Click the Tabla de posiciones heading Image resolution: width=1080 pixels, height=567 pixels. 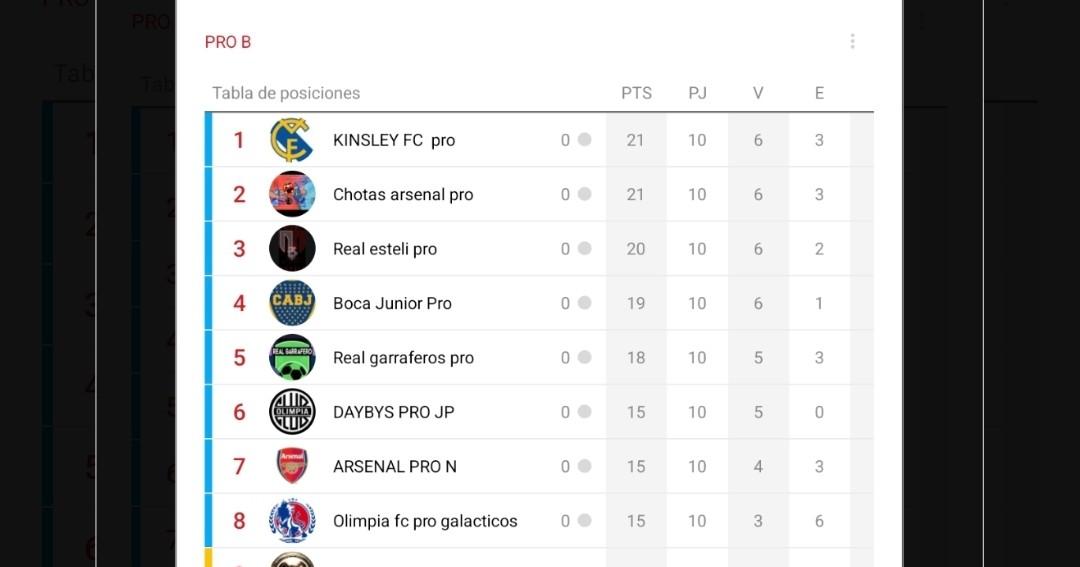coord(286,93)
